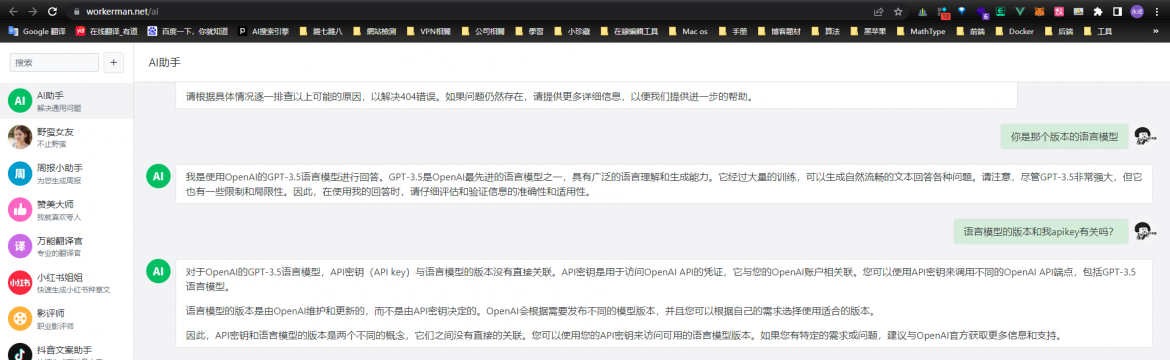Viewport: 1170px width, 360px height.
Task: Click the forward navigation arrow
Action: point(32,12)
